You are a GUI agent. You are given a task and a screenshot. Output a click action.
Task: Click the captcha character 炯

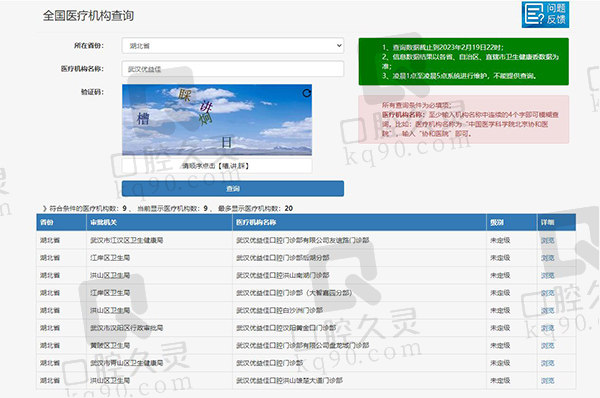click(x=205, y=119)
